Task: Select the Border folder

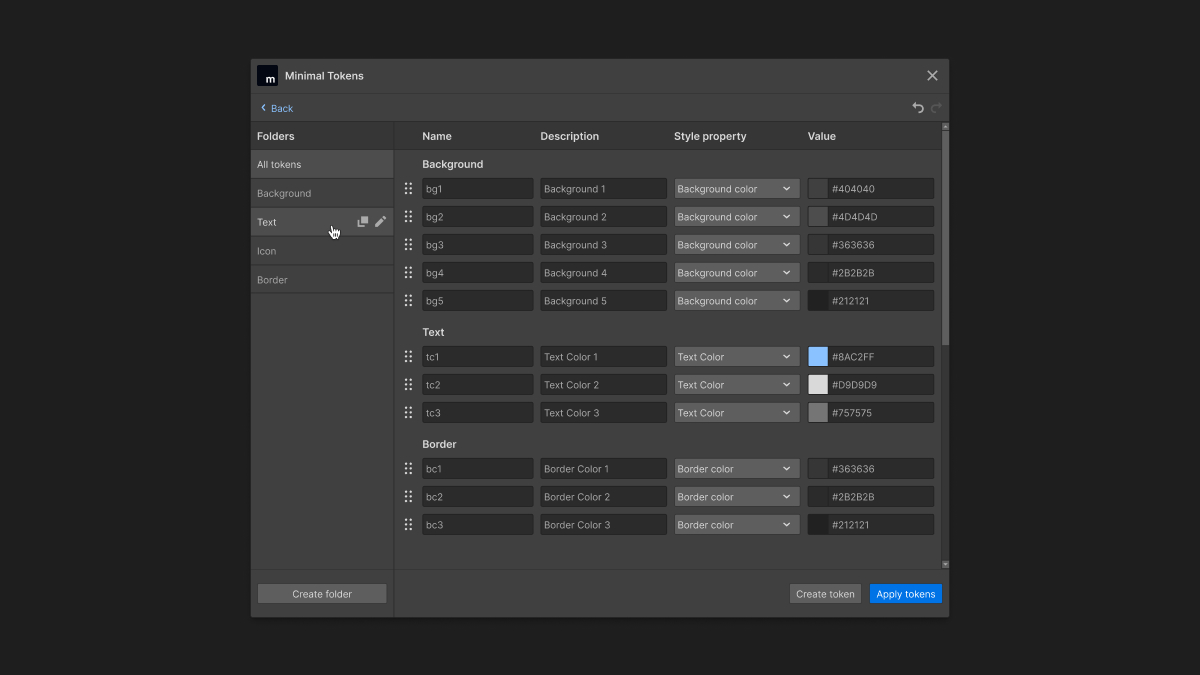Action: pos(322,280)
